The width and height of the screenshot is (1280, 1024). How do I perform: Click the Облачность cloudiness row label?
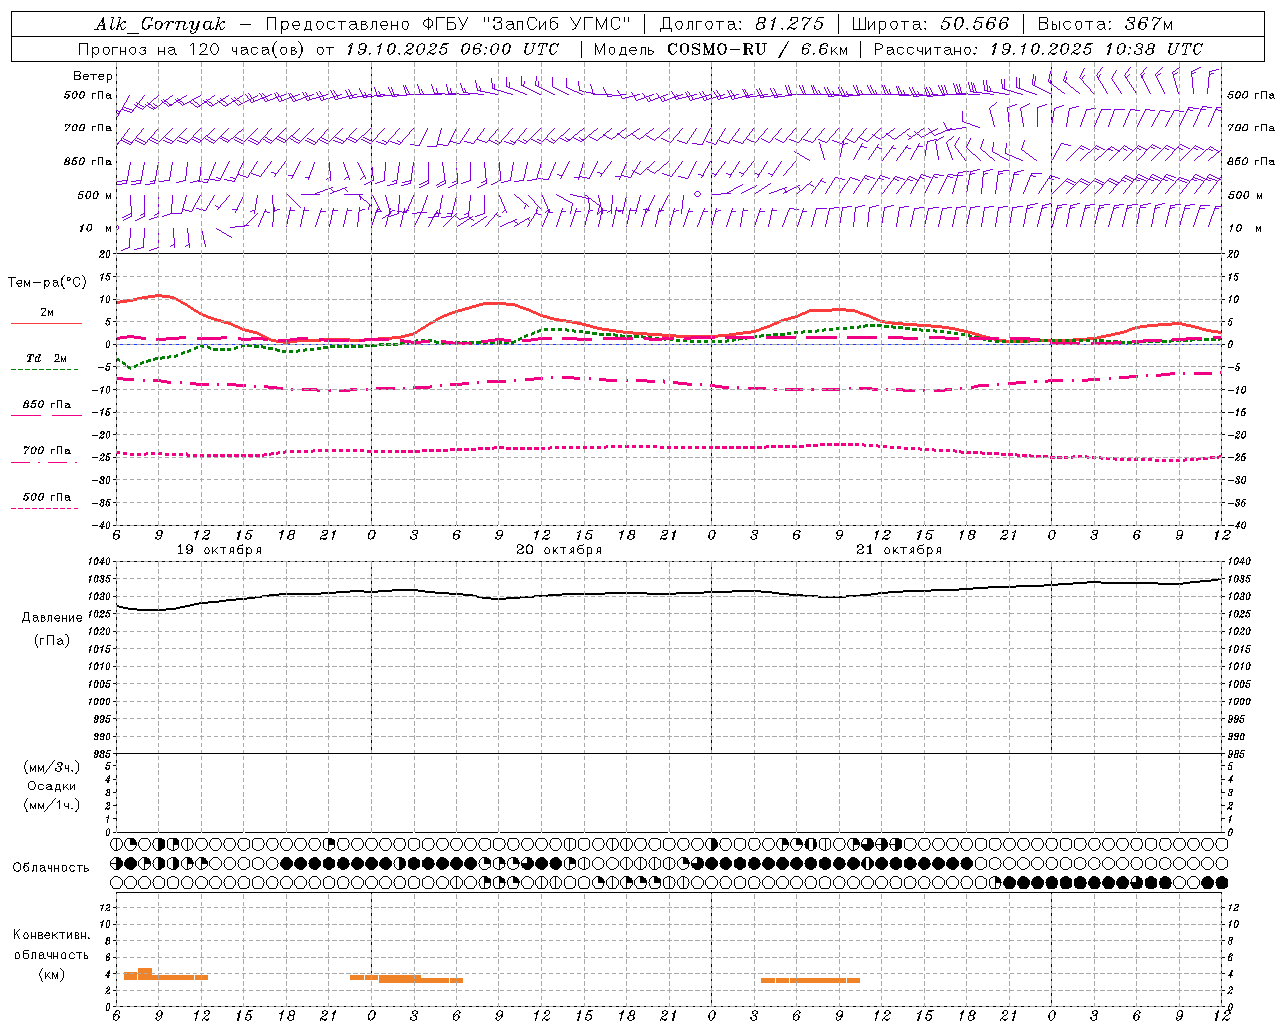(51, 868)
